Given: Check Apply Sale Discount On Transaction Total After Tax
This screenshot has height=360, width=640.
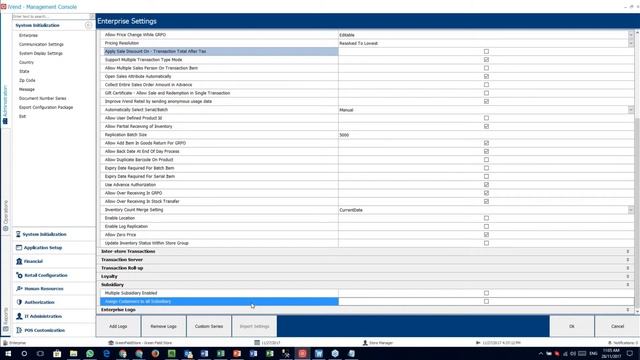Looking at the screenshot, I should tap(486, 51).
